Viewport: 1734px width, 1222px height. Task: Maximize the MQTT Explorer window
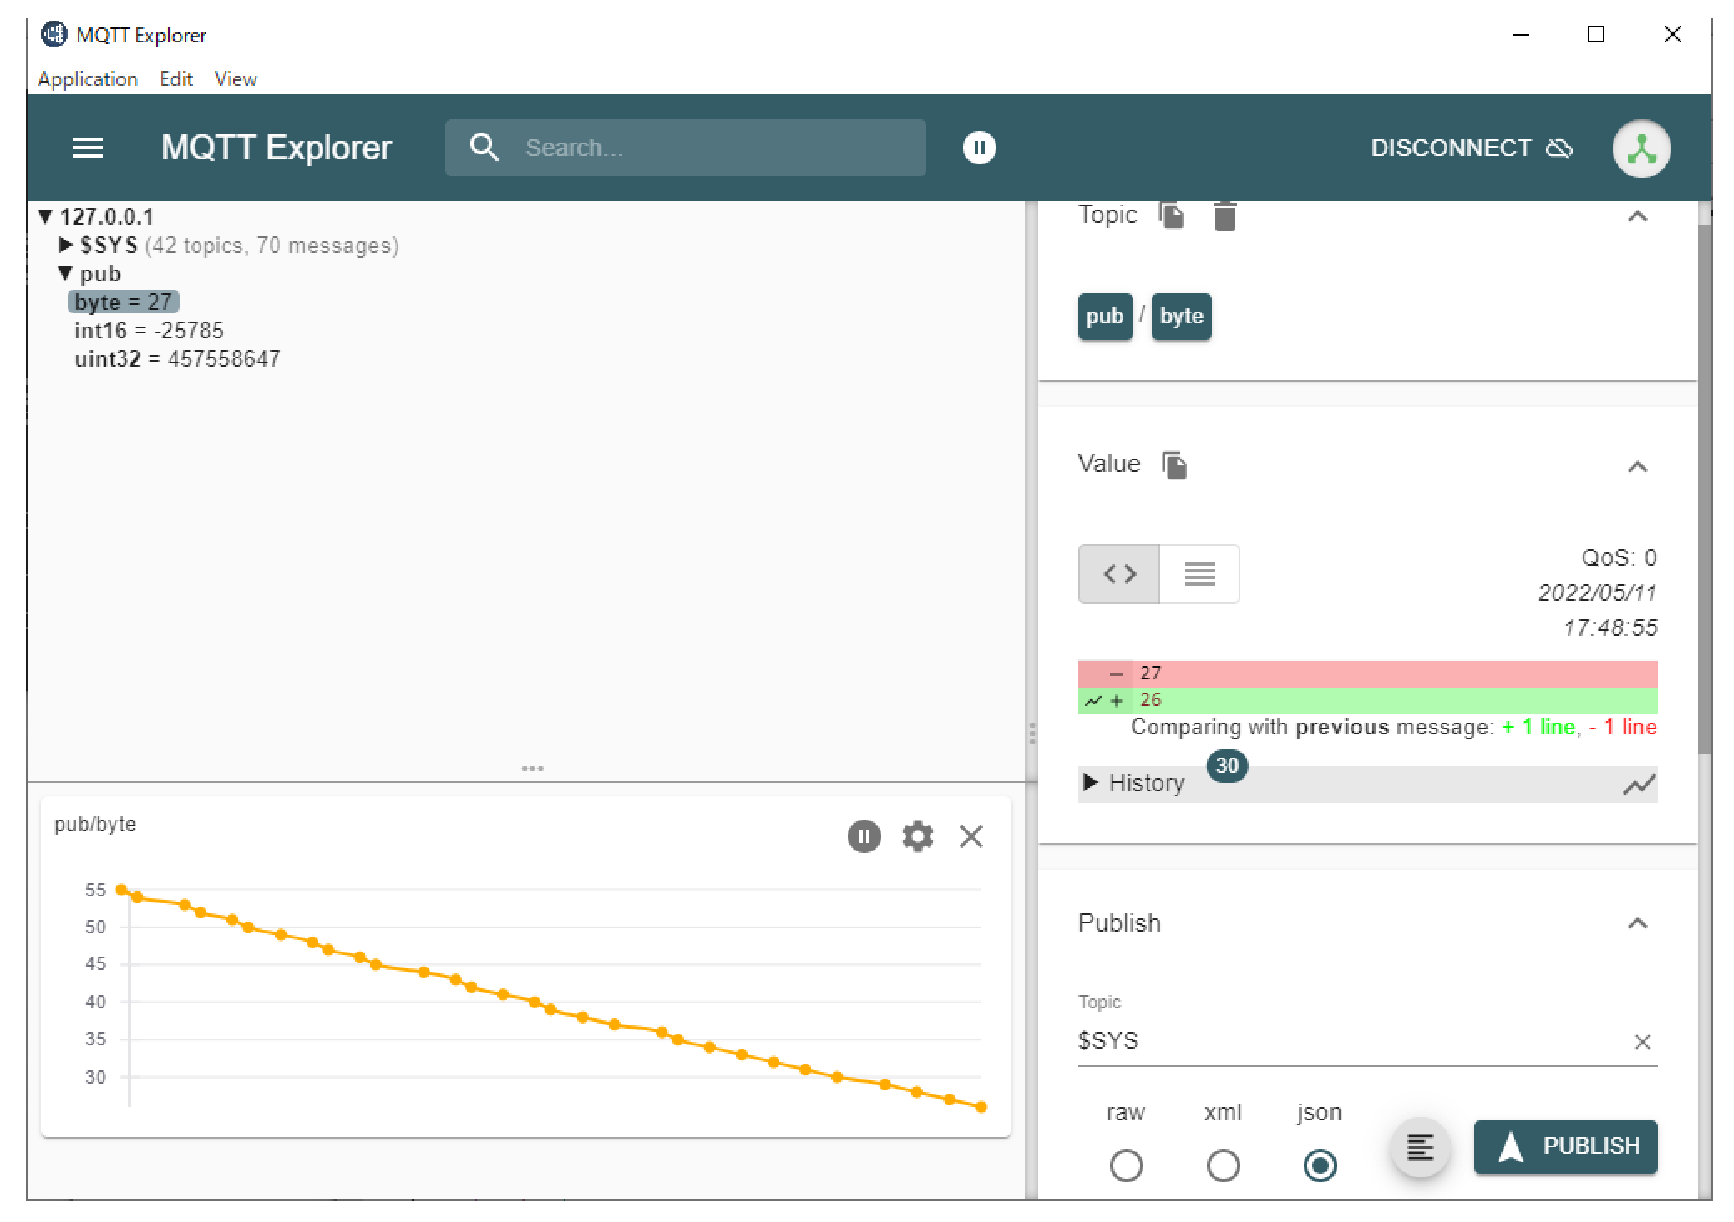(x=1596, y=35)
